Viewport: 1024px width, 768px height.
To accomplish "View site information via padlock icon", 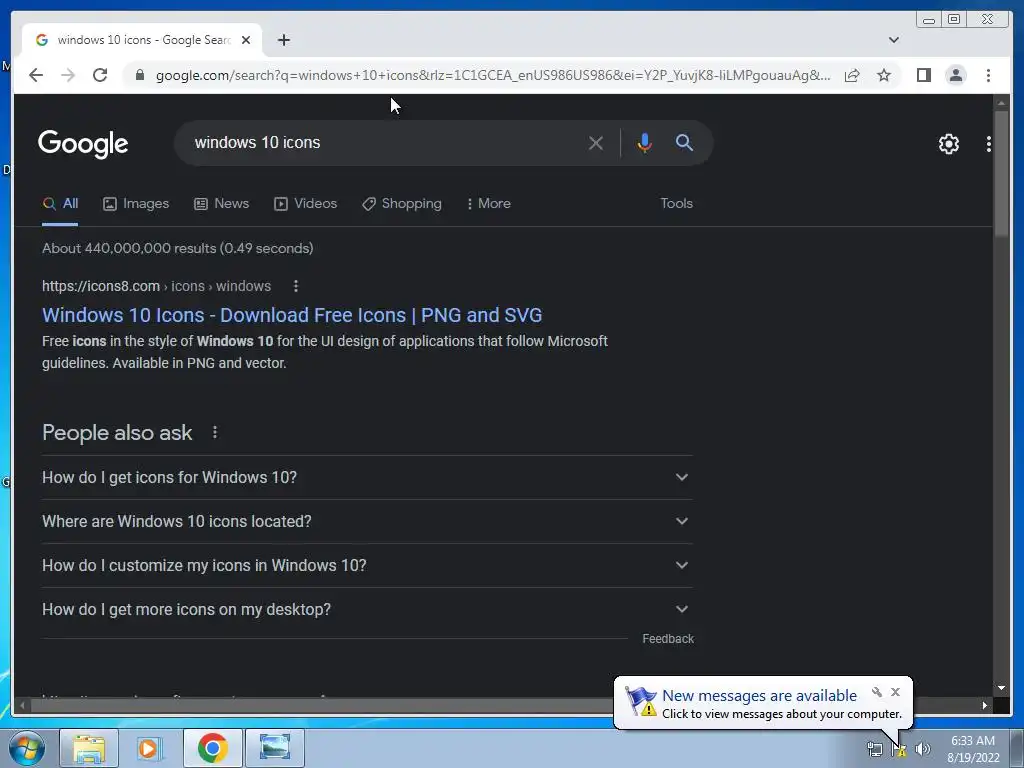I will tap(139, 75).
